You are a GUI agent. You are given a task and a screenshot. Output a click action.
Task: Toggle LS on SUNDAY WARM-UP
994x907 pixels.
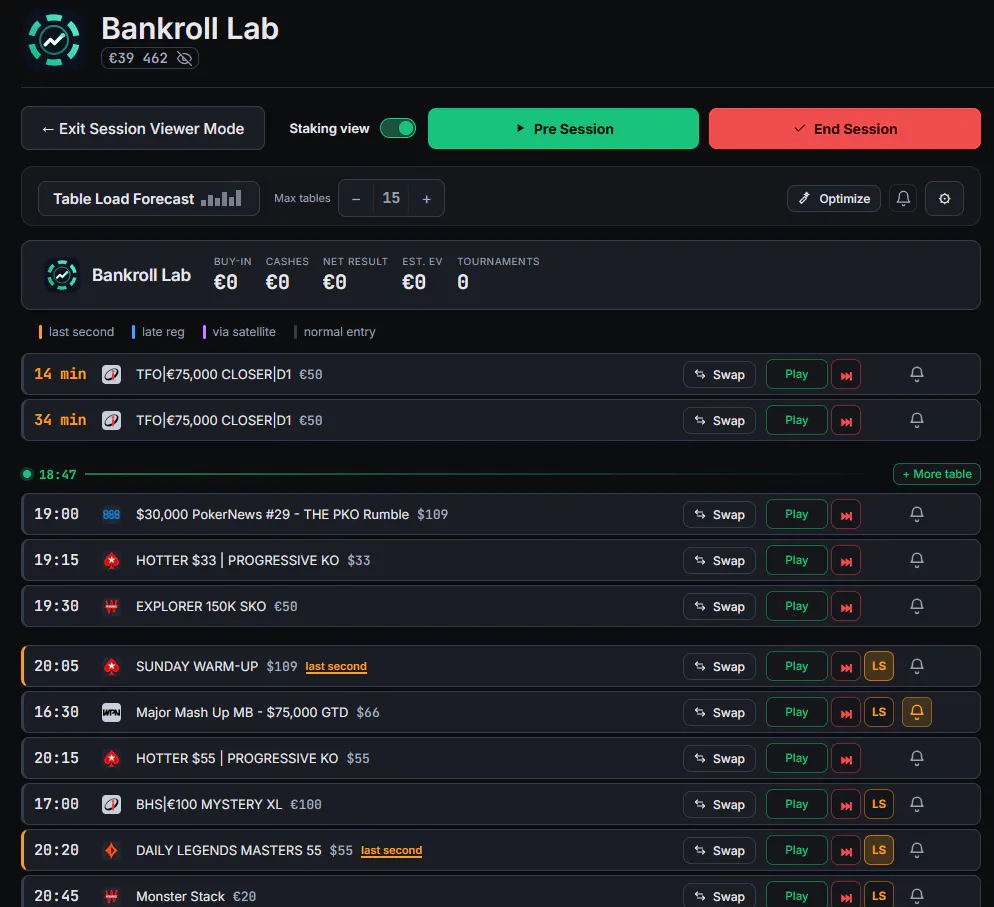879,666
